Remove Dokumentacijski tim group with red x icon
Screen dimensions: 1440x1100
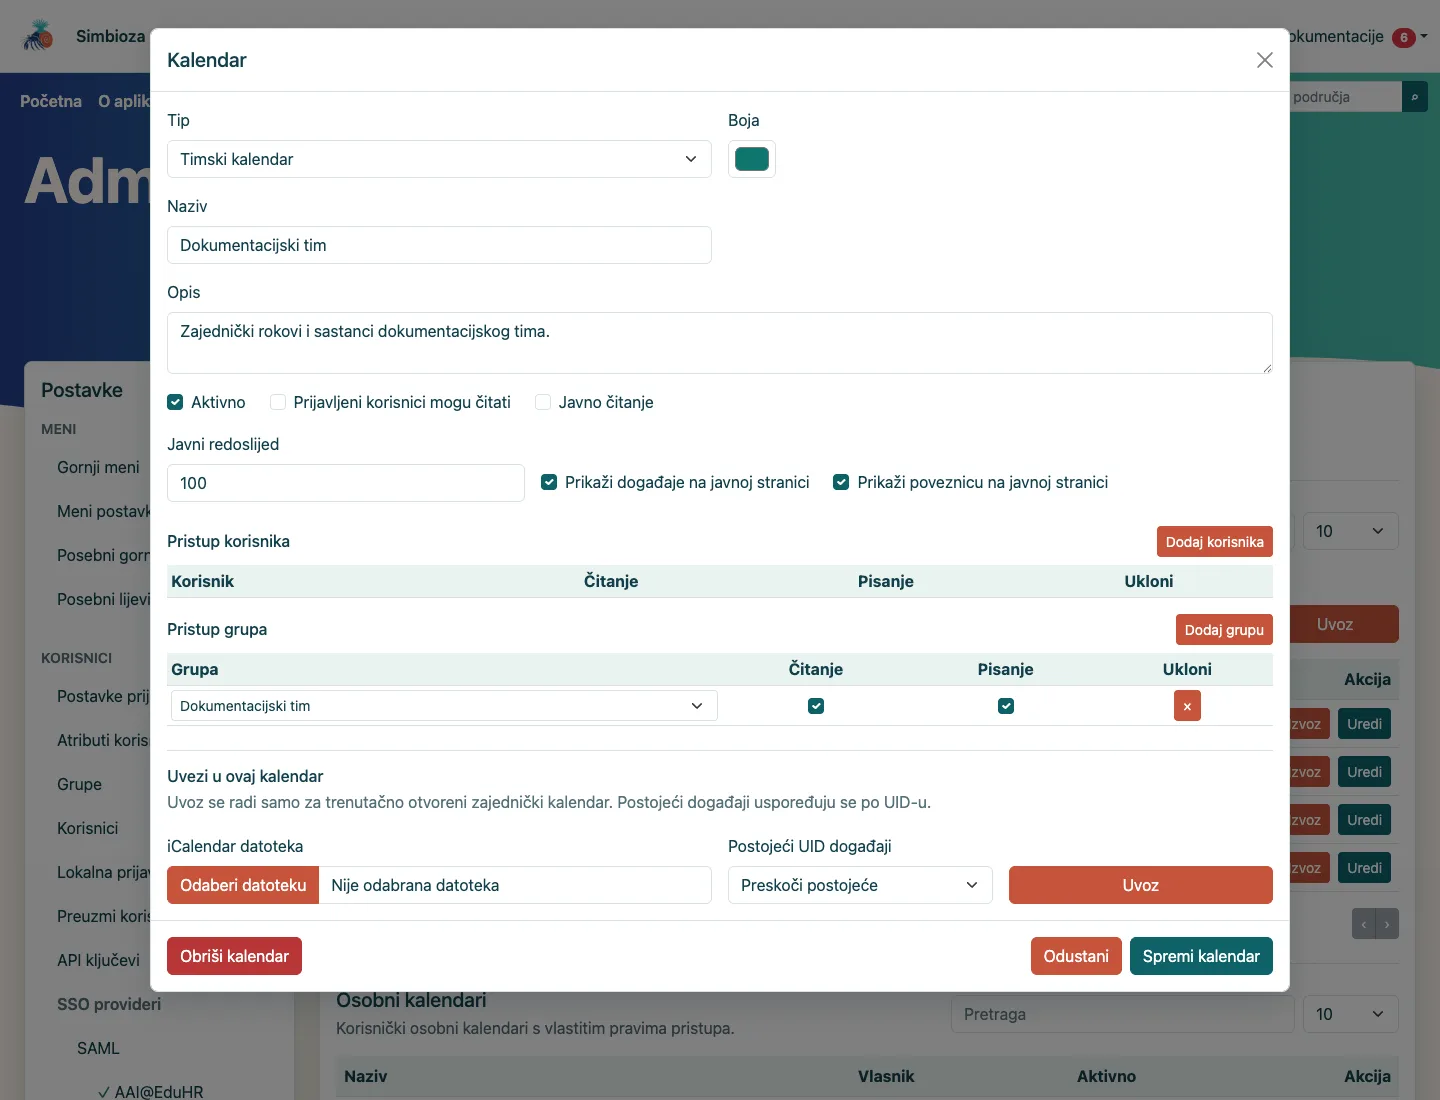1187,706
